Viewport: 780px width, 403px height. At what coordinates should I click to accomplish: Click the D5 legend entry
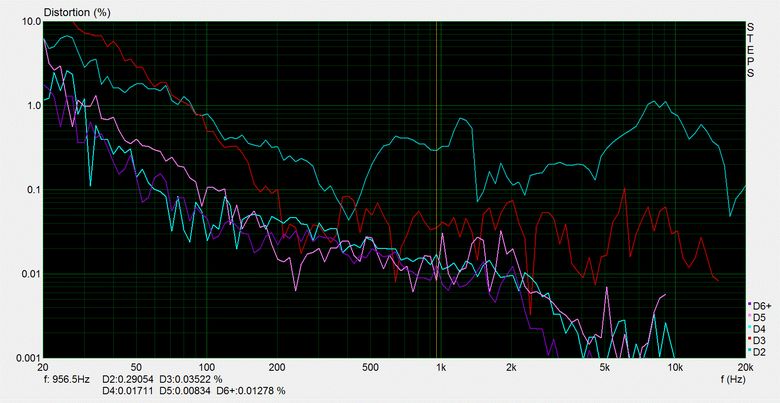coord(757,317)
